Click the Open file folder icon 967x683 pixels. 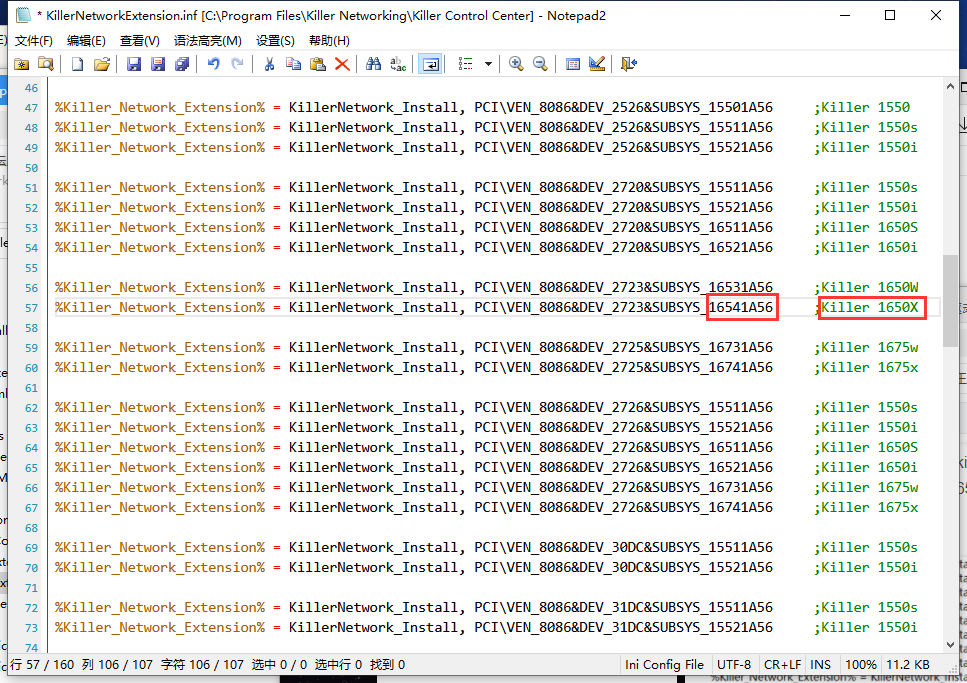[102, 64]
